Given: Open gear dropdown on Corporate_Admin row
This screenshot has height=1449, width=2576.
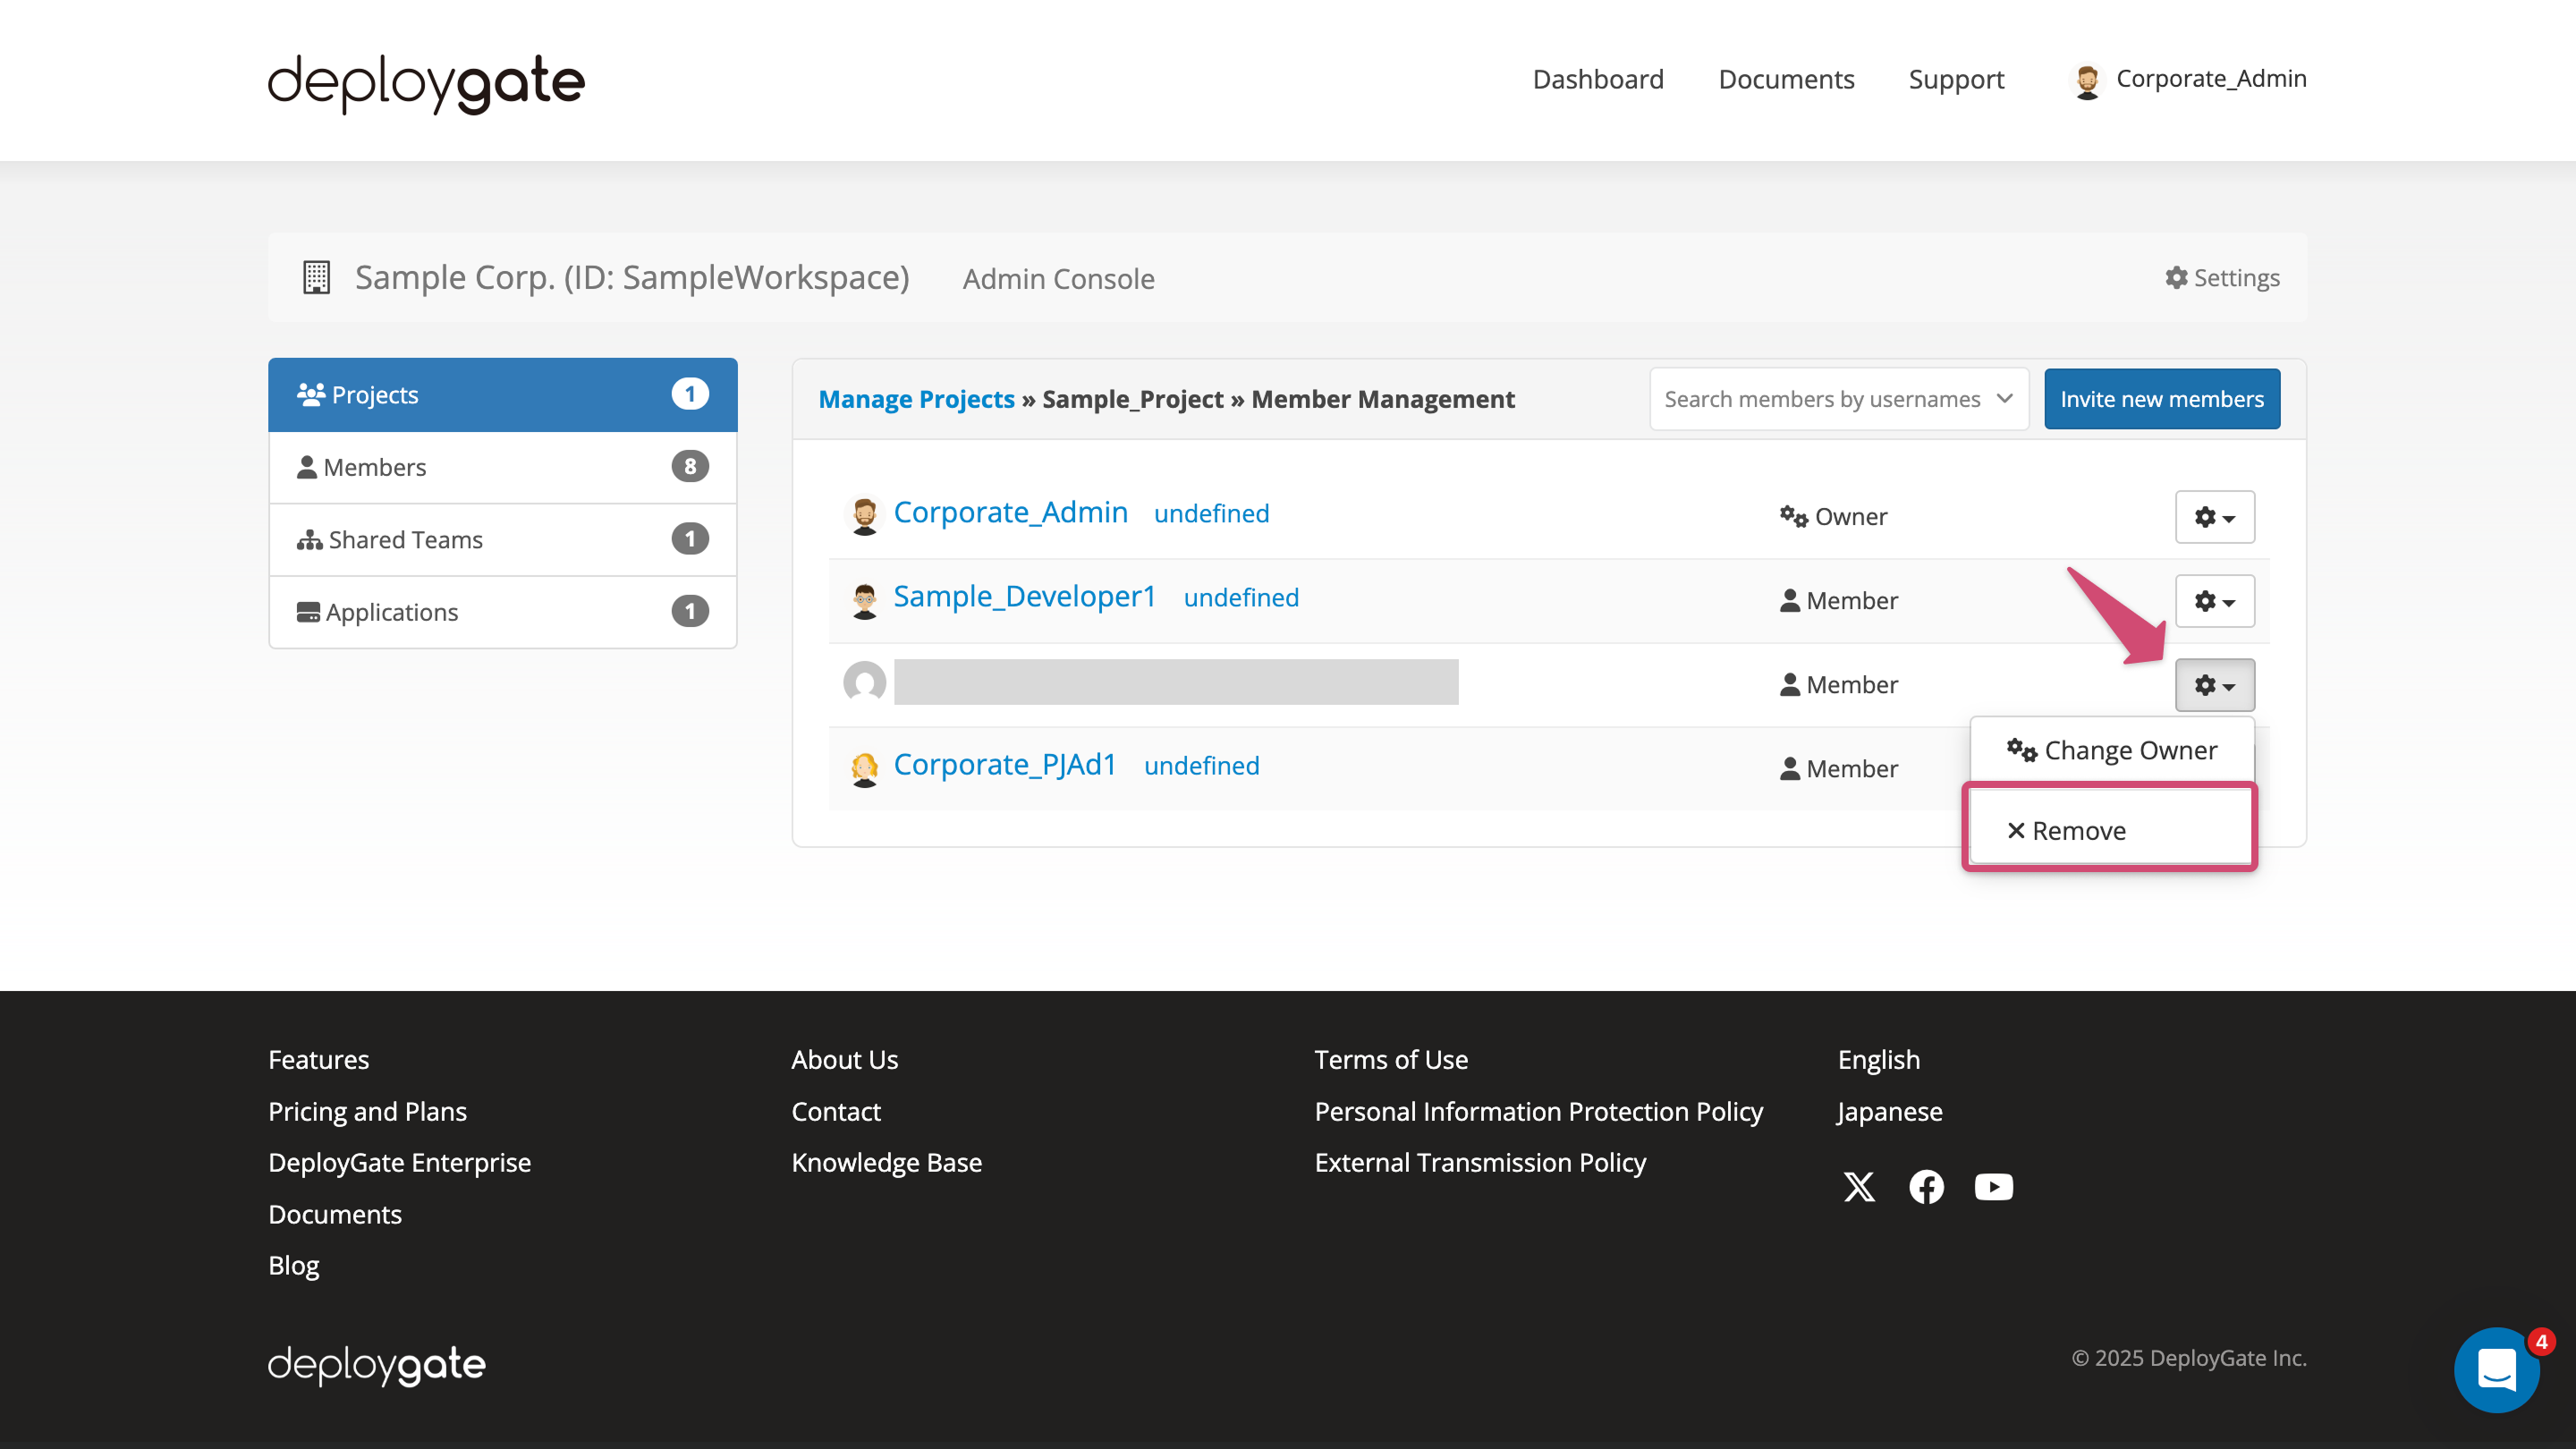Looking at the screenshot, I should [x=2215, y=517].
